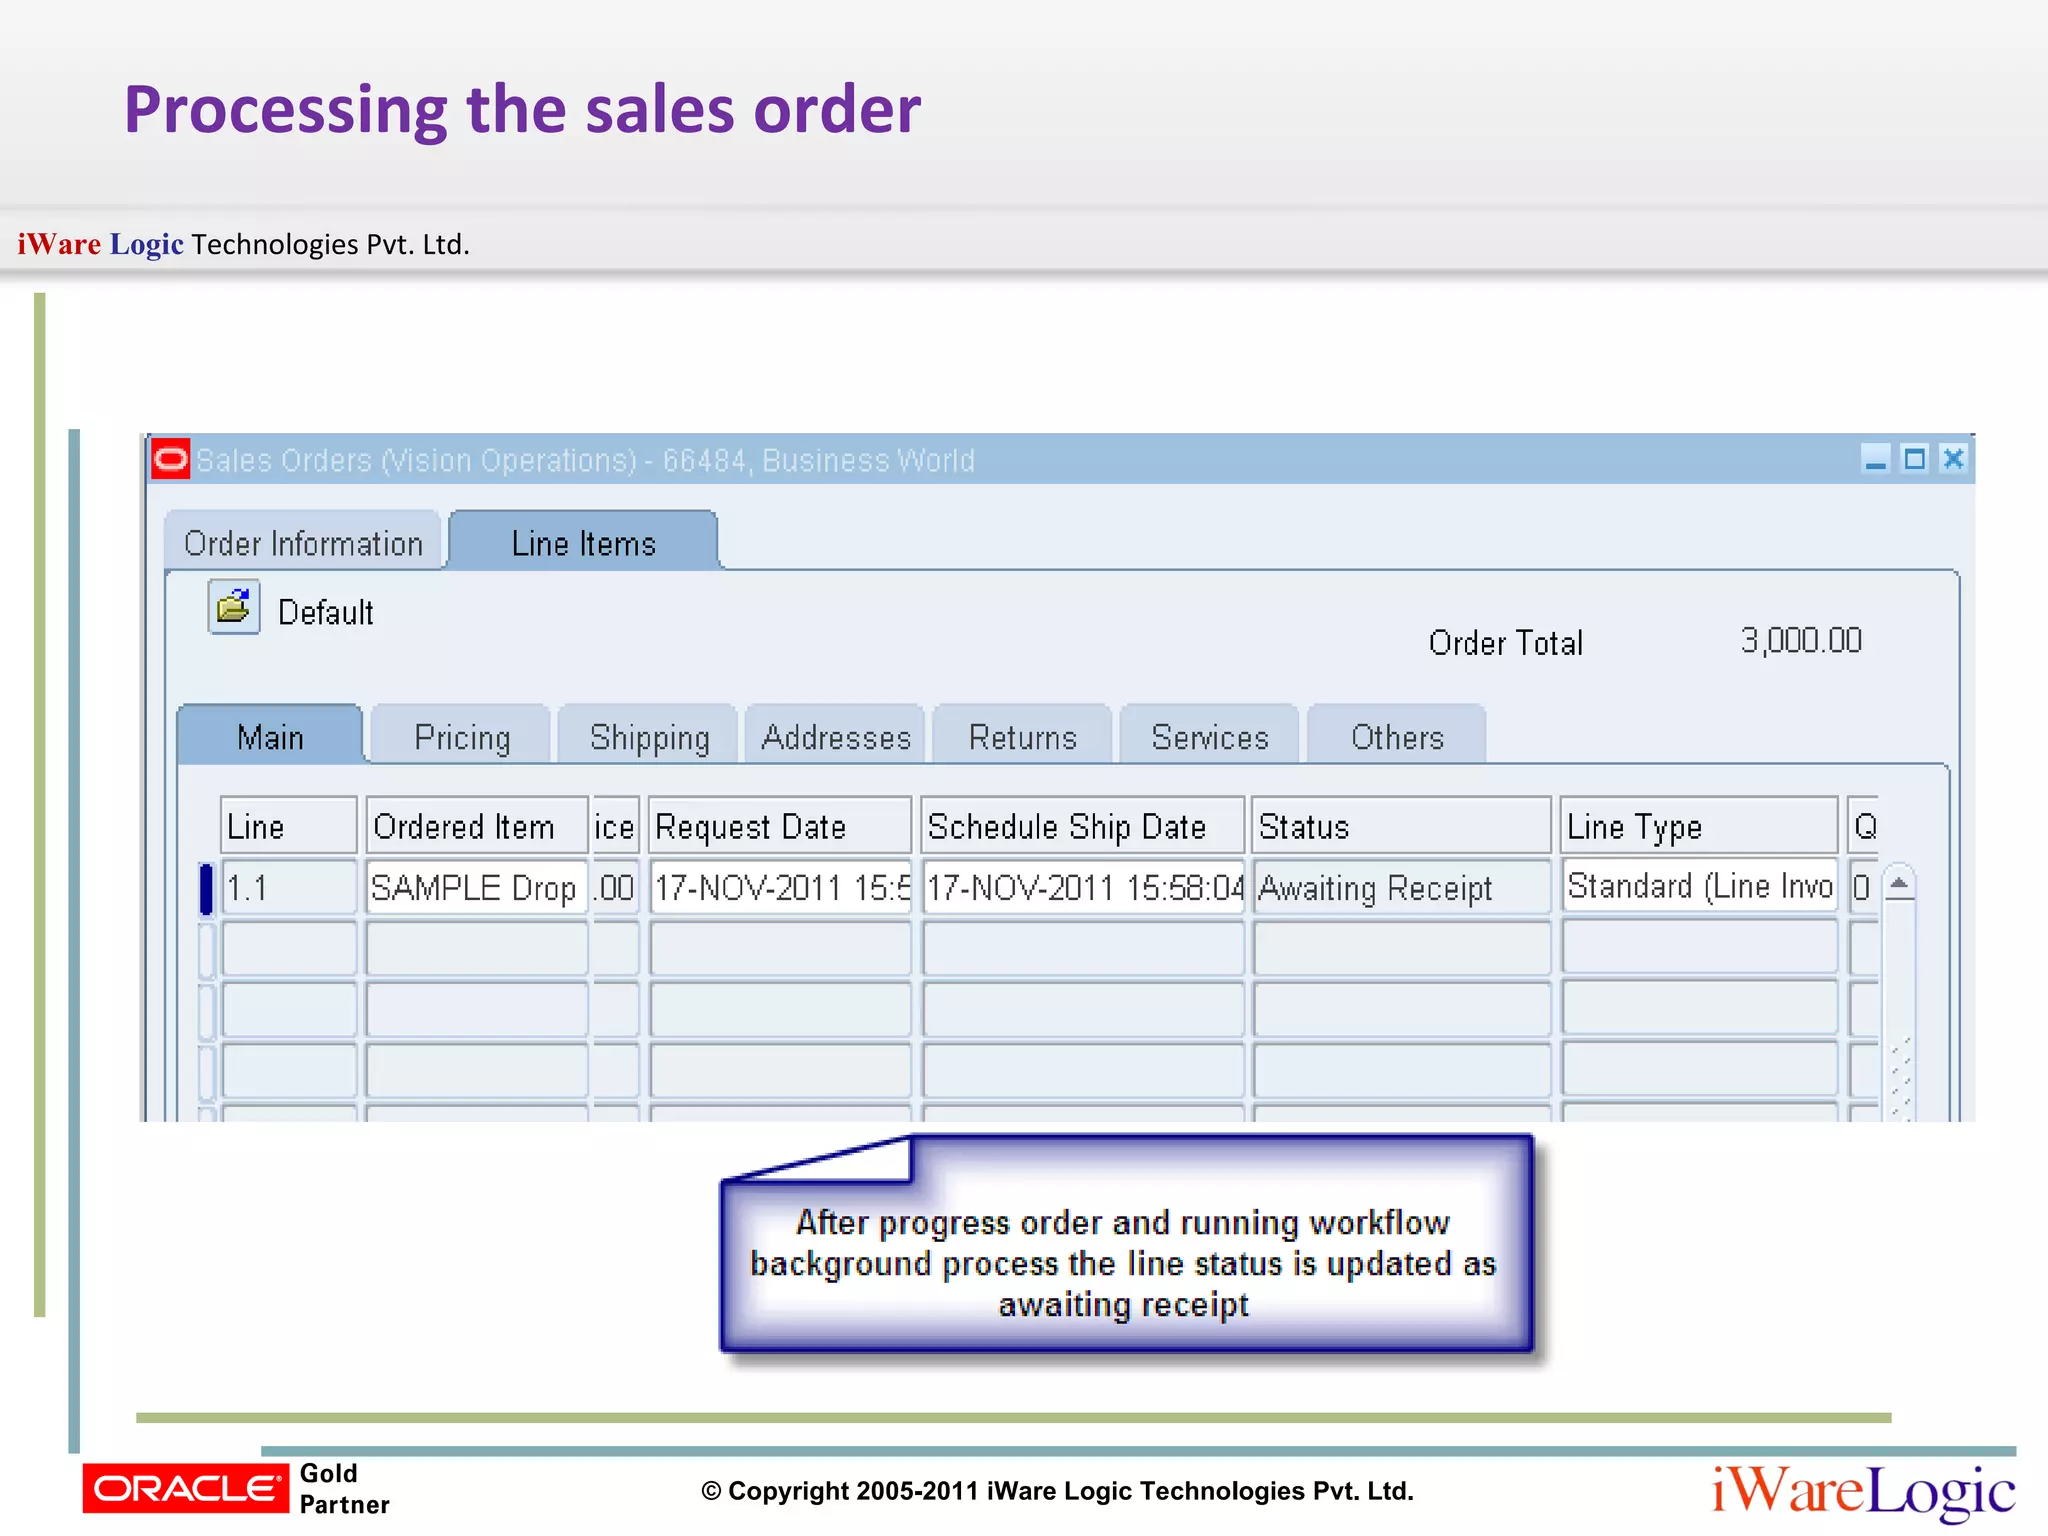Image resolution: width=2048 pixels, height=1536 pixels.
Task: Click the Order Total label
Action: tap(1506, 643)
